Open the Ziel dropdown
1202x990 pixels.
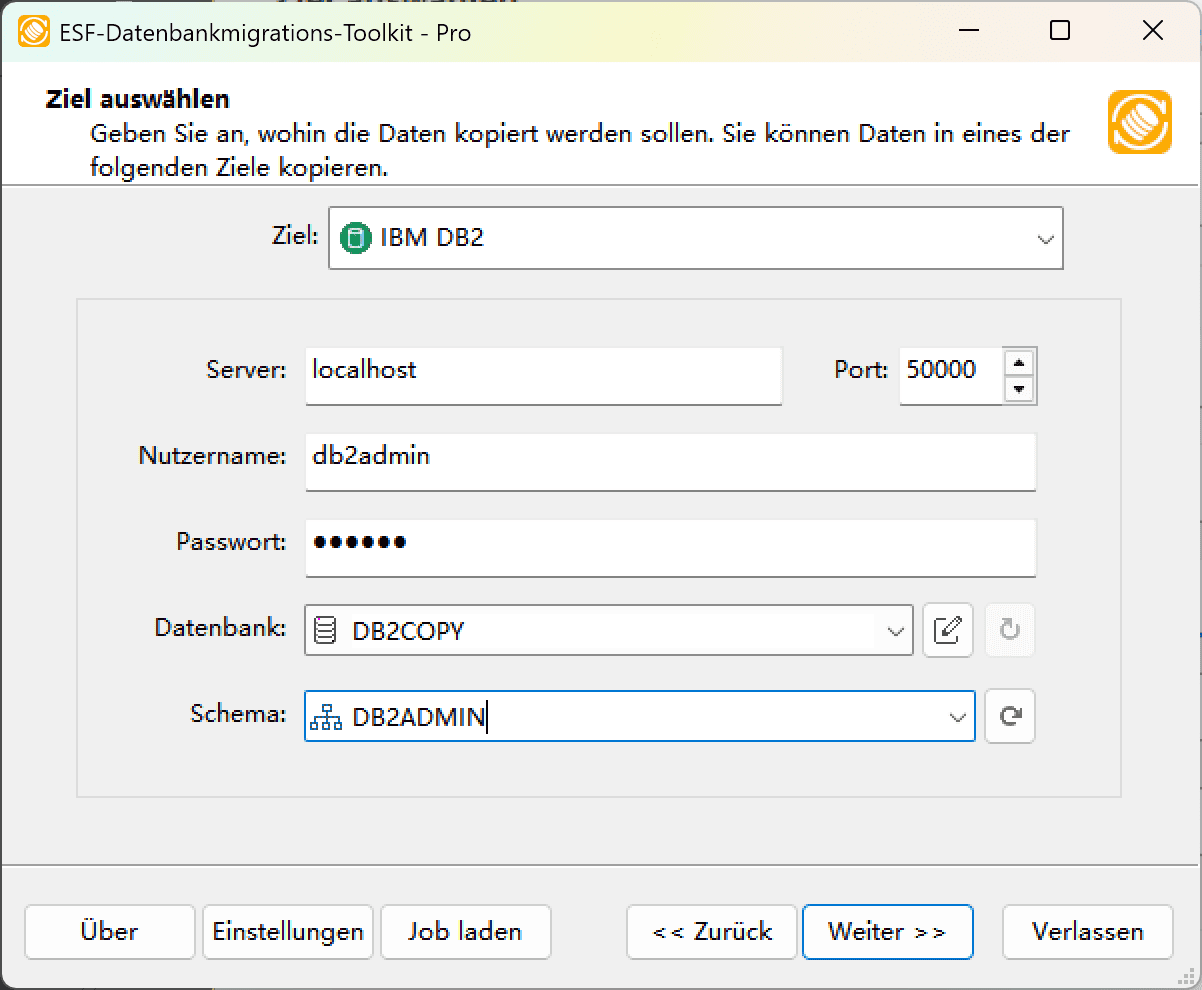1046,238
